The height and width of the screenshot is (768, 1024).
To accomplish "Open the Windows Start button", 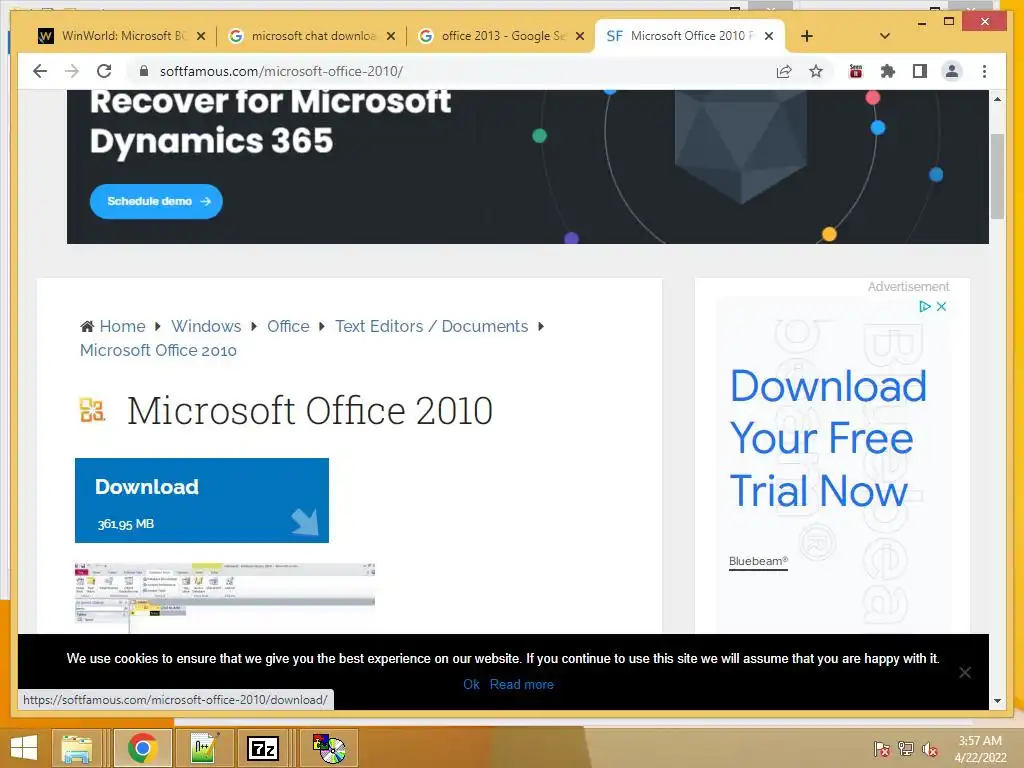I will [x=24, y=748].
